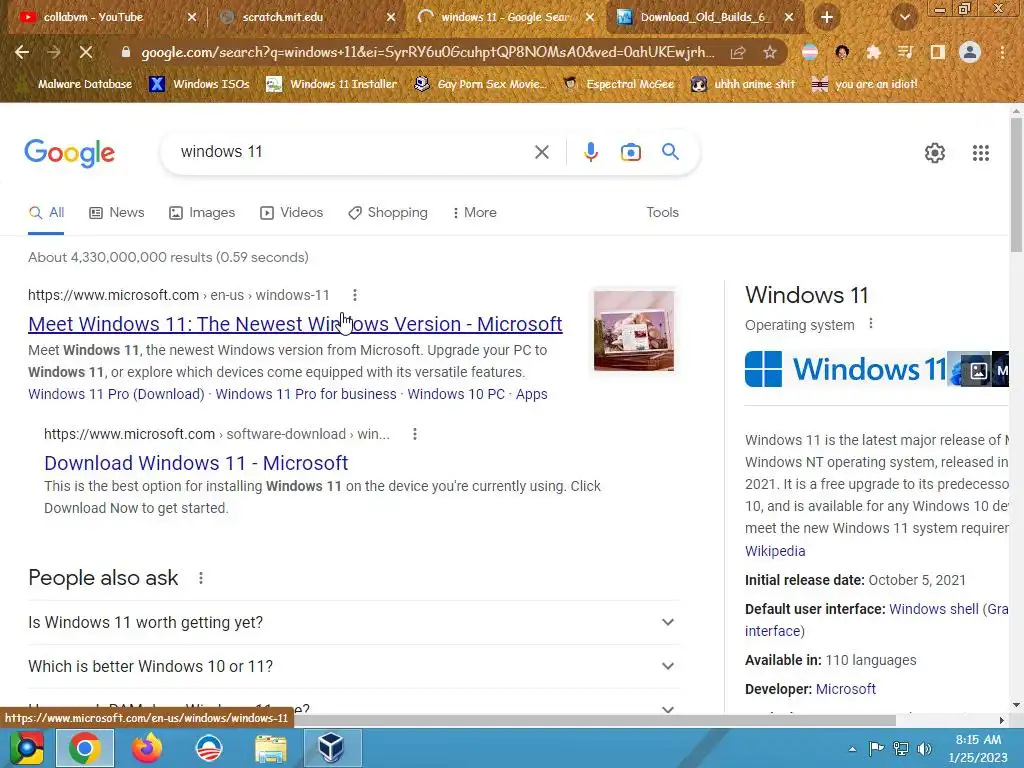Open Windows 11 Pro (Download) sitelink
Viewport: 1024px width, 768px height.
click(x=116, y=394)
